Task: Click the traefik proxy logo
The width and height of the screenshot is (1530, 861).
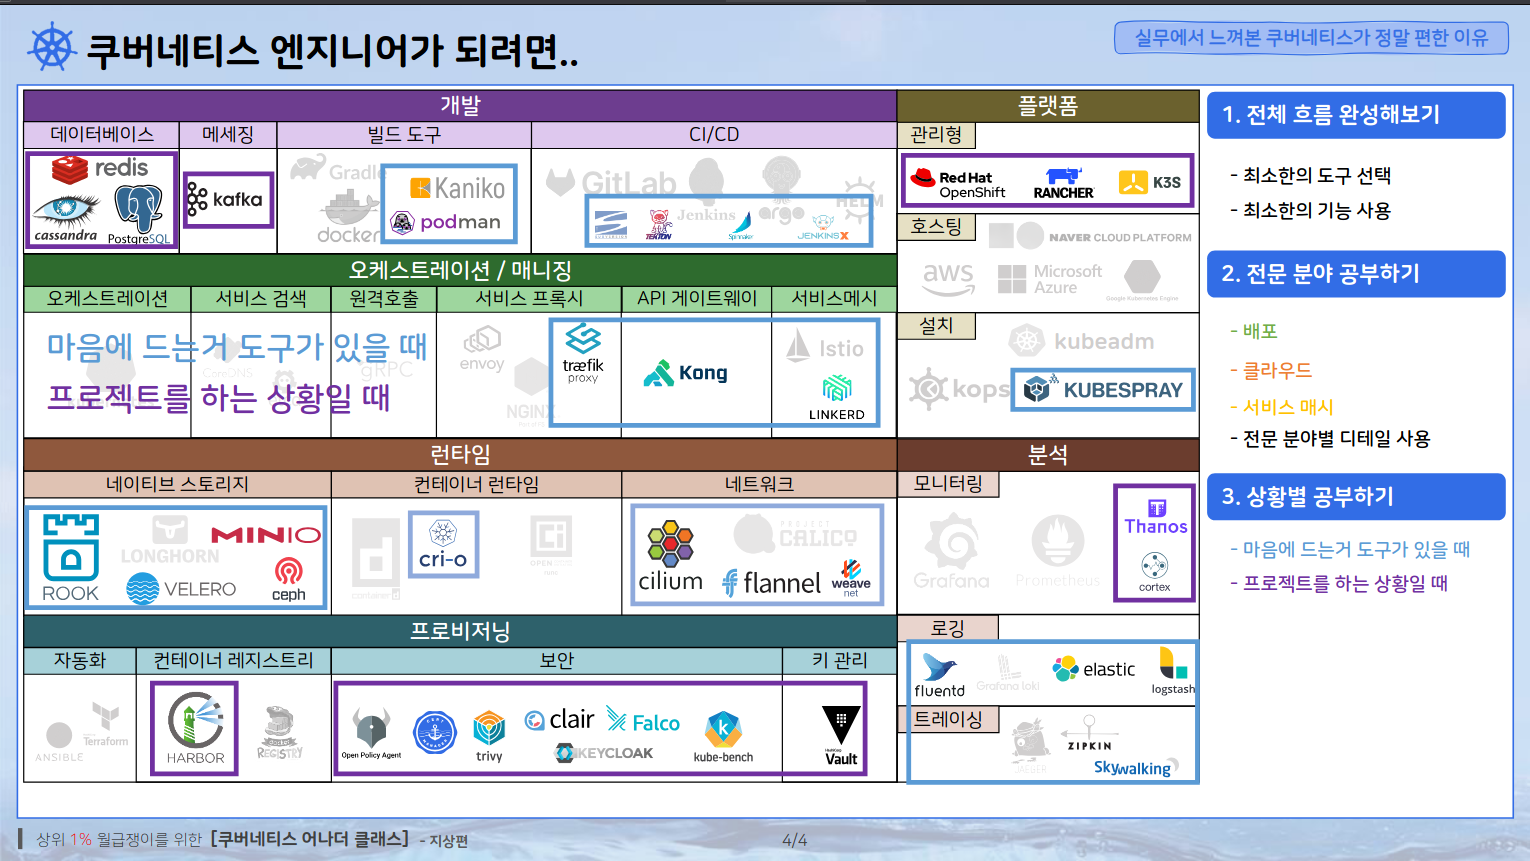Action: pos(583,354)
